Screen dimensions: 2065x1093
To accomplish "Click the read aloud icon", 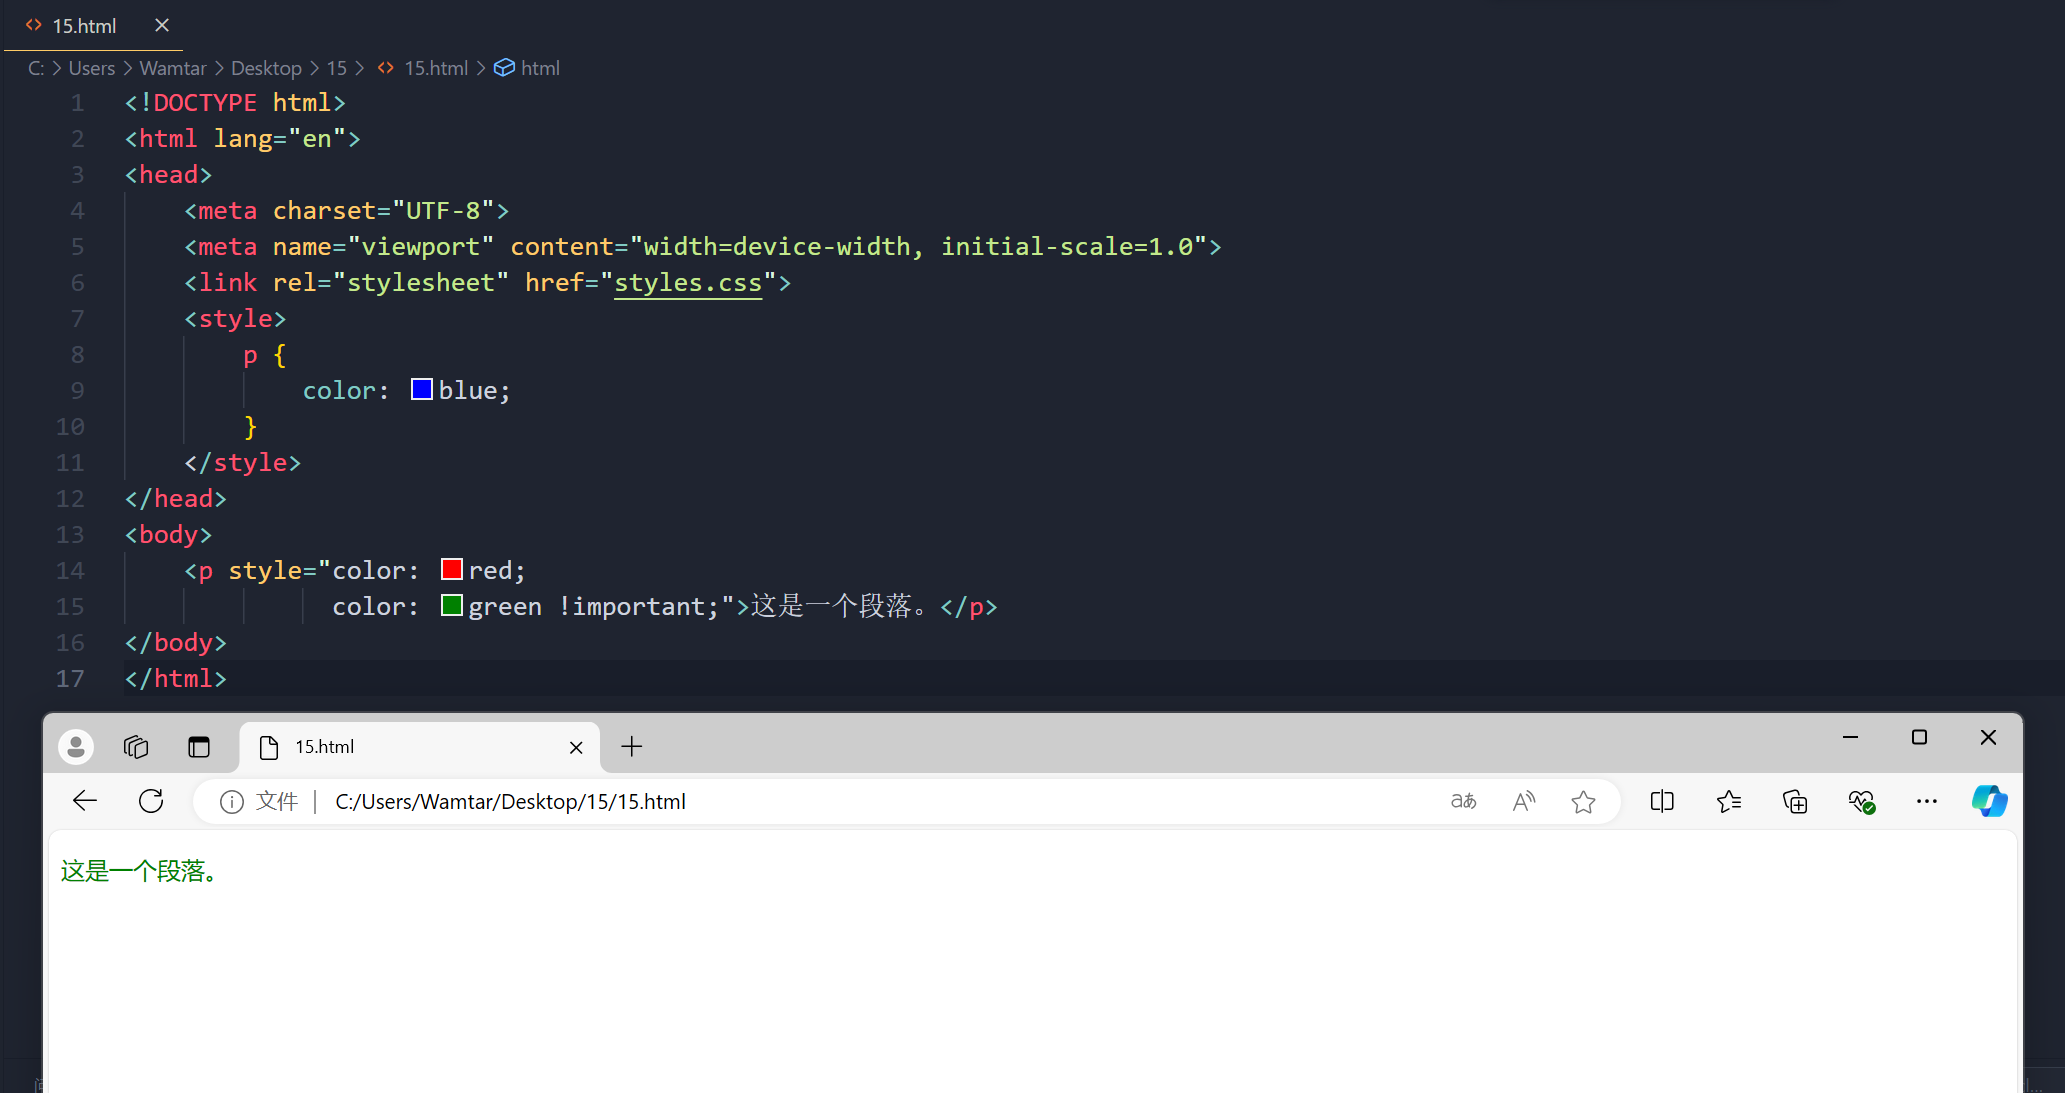I will point(1524,801).
